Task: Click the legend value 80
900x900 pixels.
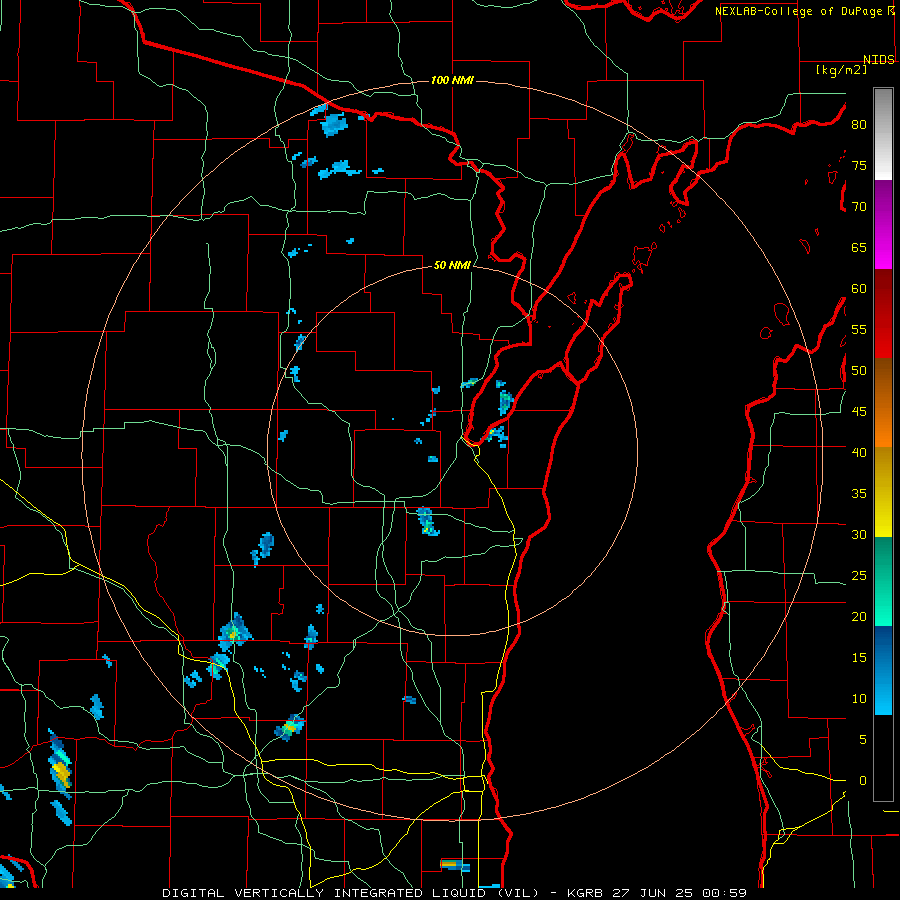Action: [x=859, y=125]
